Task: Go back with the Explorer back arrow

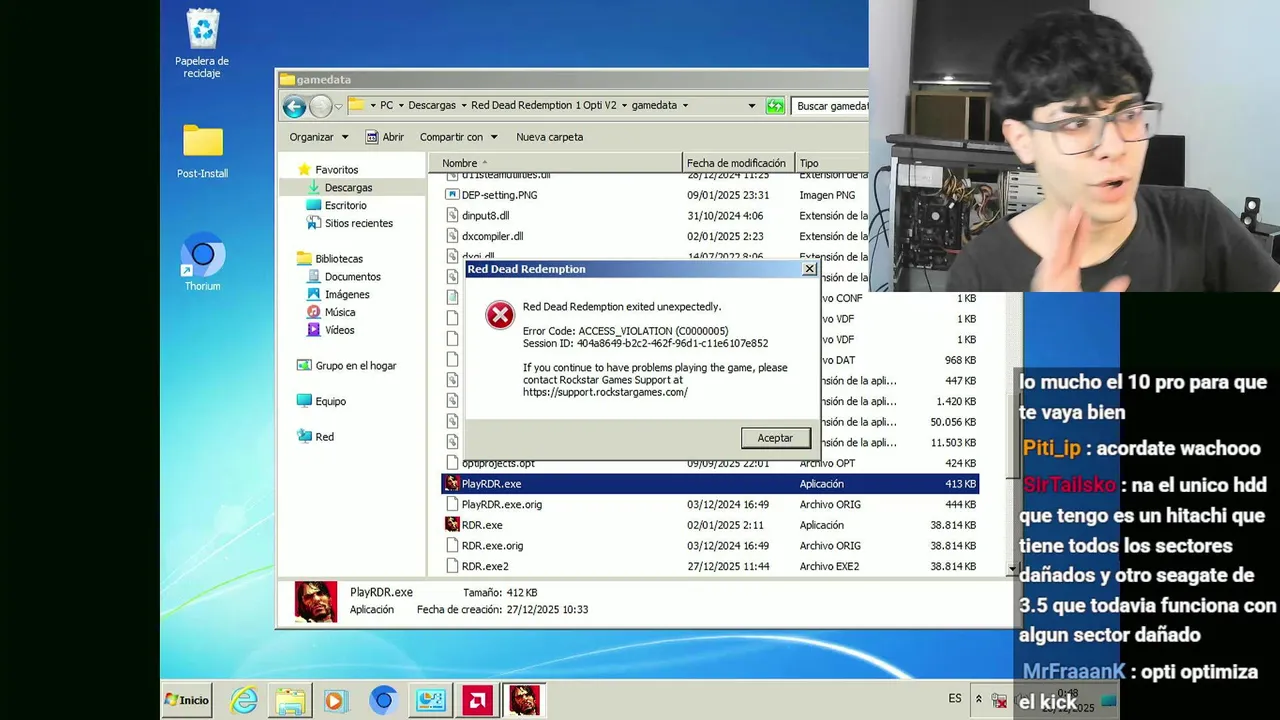Action: click(294, 106)
